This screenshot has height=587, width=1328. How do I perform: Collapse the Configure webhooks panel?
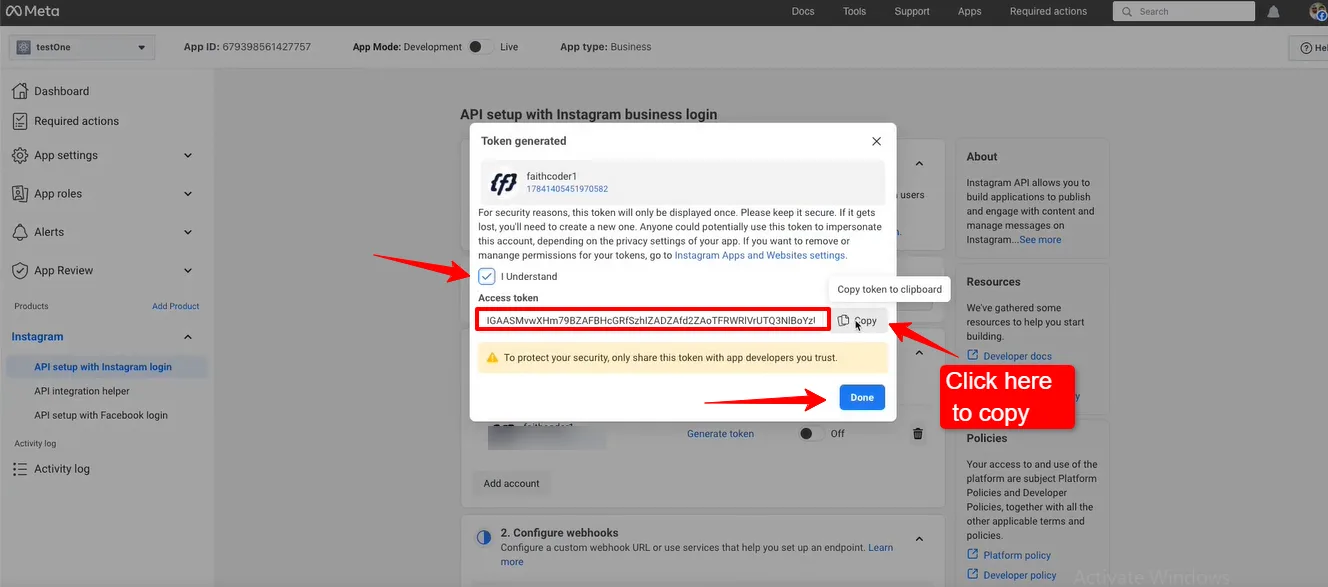point(919,538)
